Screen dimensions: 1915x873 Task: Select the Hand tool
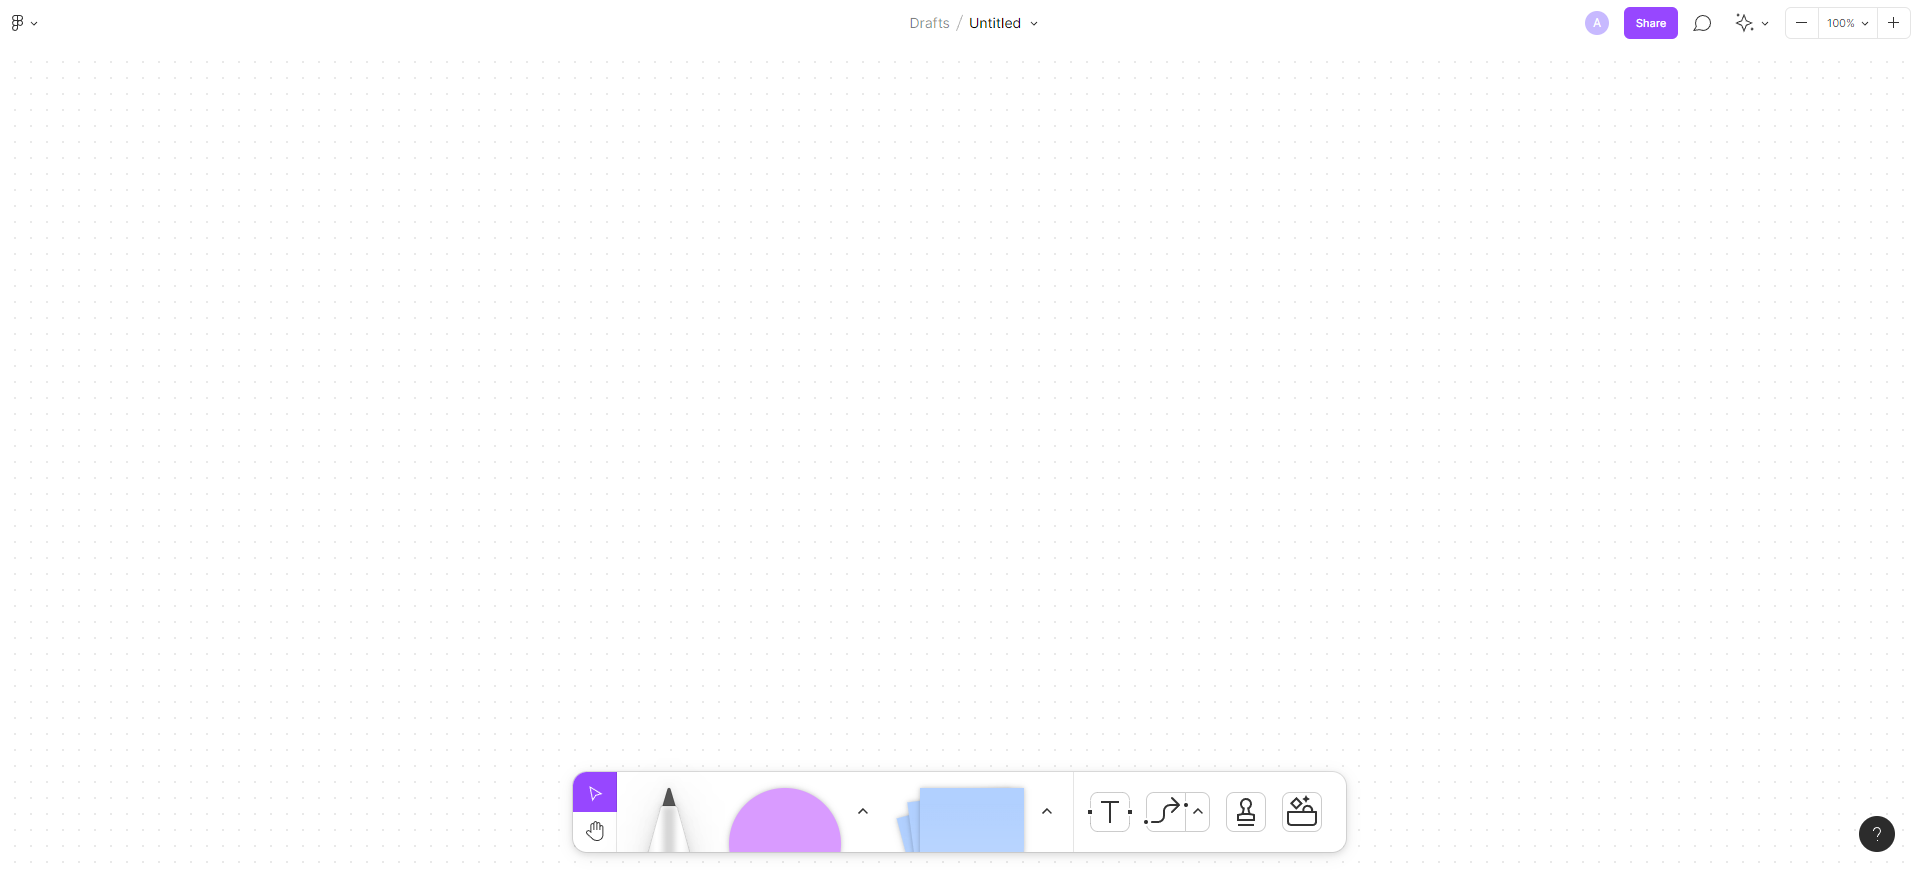point(595,832)
